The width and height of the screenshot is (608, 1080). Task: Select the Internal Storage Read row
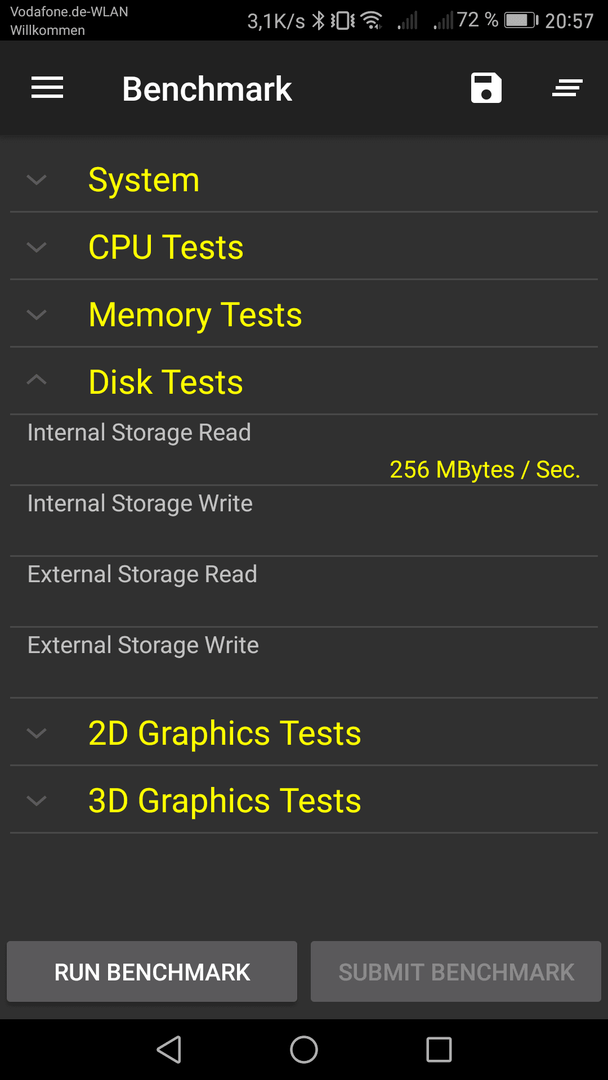pos(304,450)
